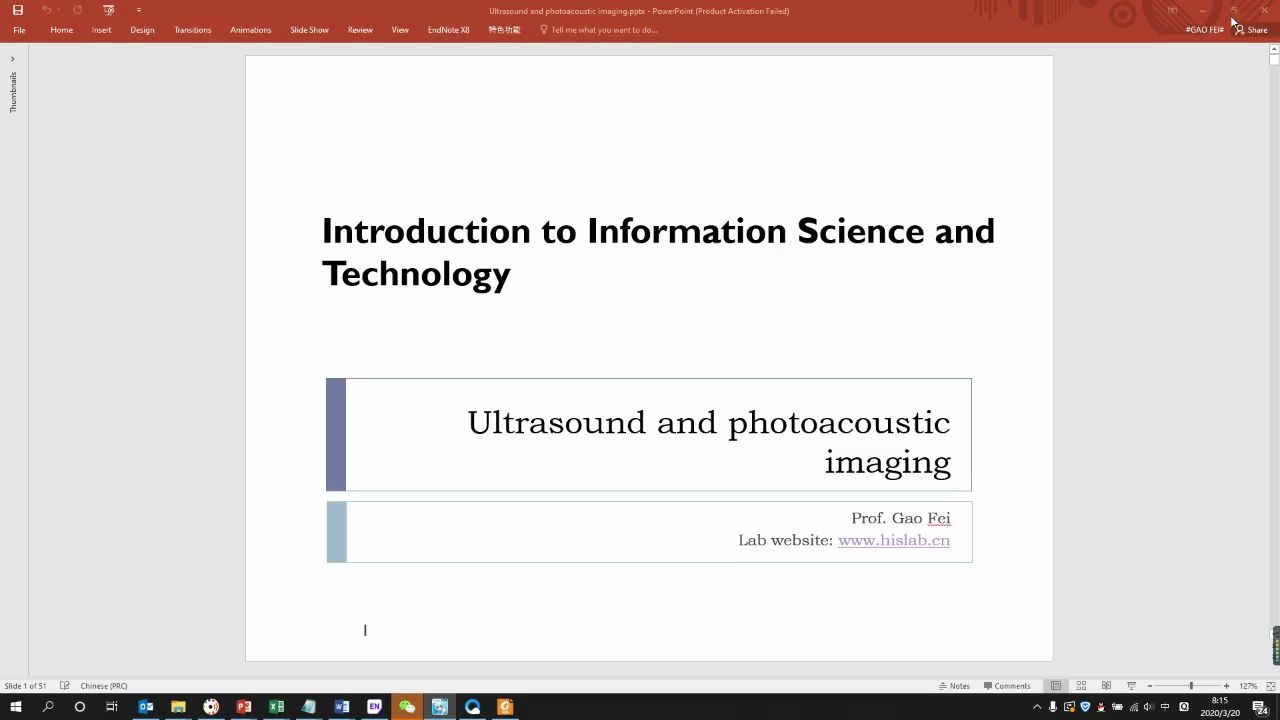Open Task View on the taskbar
This screenshot has height=720, width=1280.
[x=112, y=707]
